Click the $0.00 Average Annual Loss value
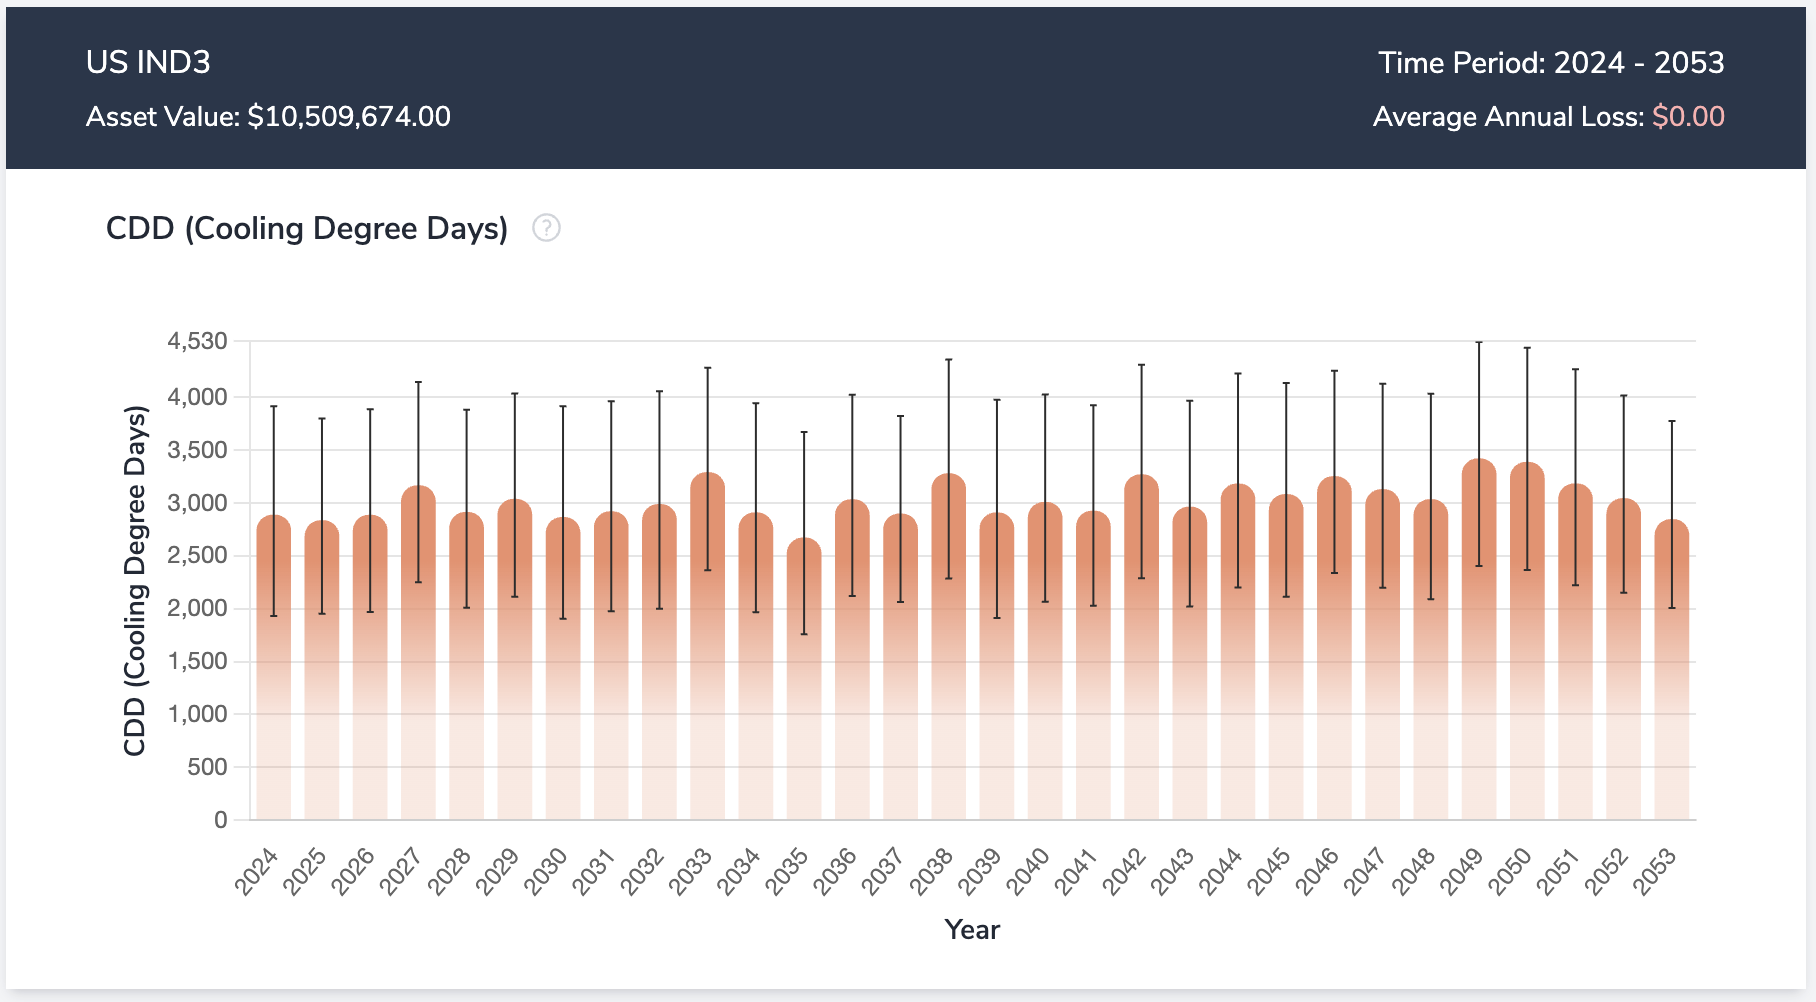 [x=1688, y=117]
